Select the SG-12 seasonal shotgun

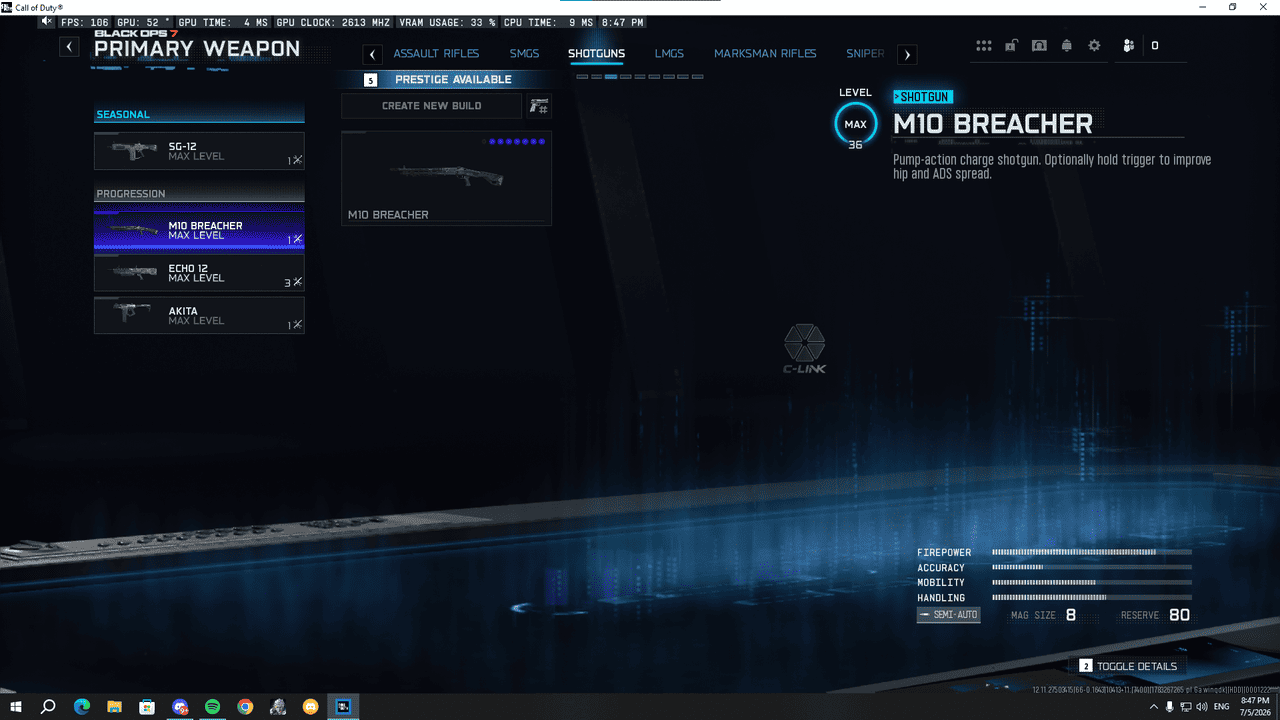pos(199,151)
